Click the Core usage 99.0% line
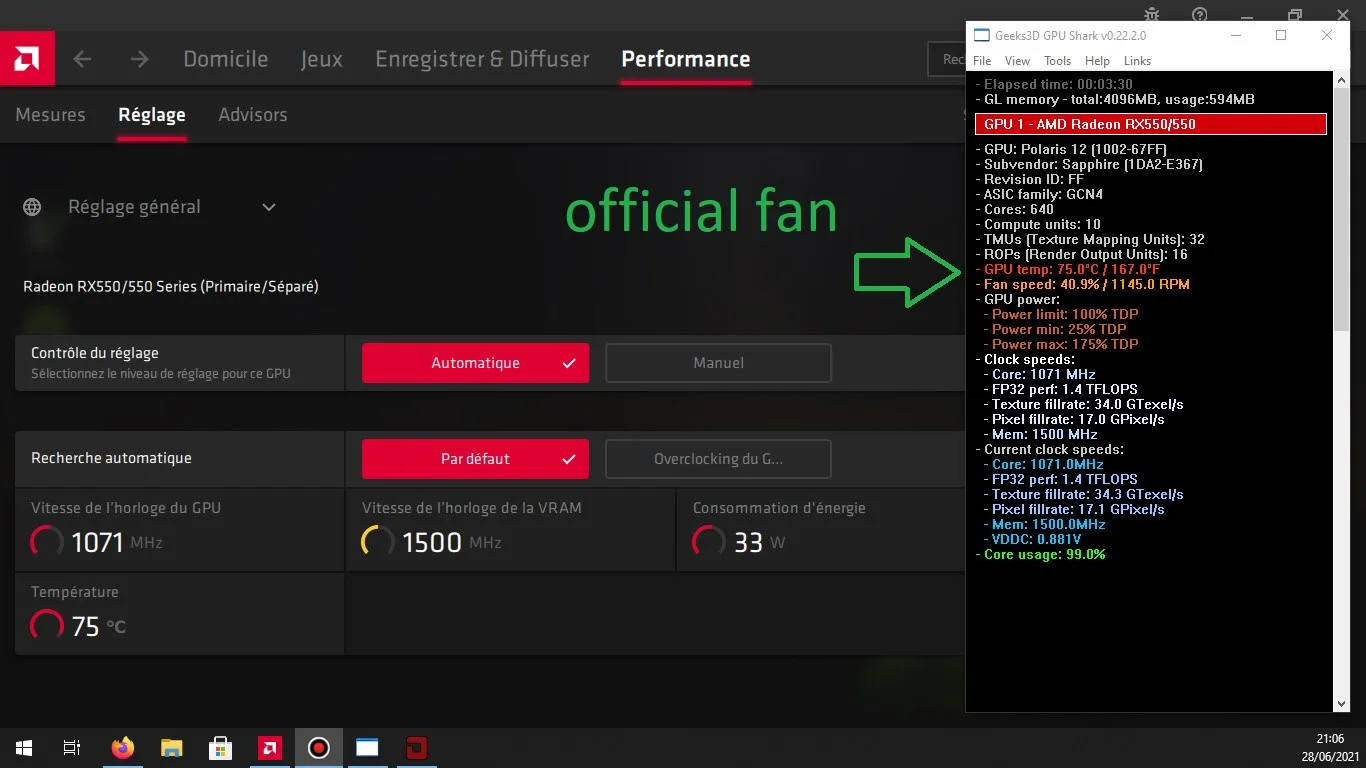The width and height of the screenshot is (1366, 768). click(x=1040, y=554)
